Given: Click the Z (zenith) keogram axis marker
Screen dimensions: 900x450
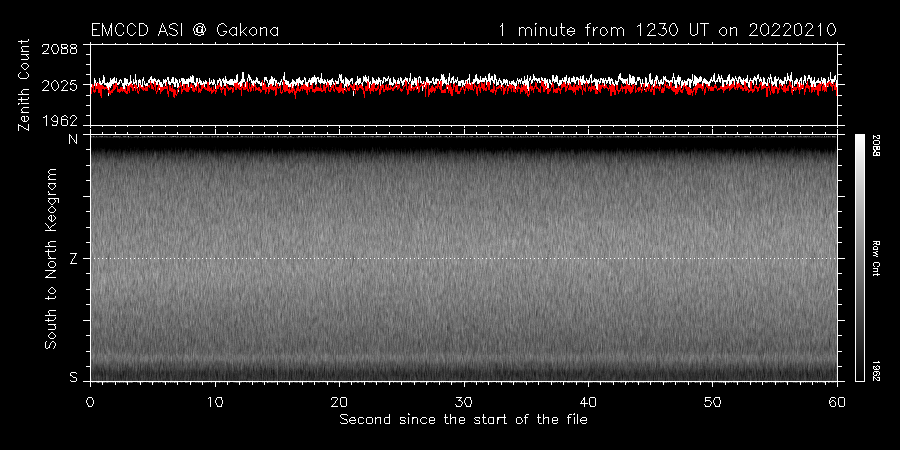Looking at the screenshot, I should pos(72,258).
